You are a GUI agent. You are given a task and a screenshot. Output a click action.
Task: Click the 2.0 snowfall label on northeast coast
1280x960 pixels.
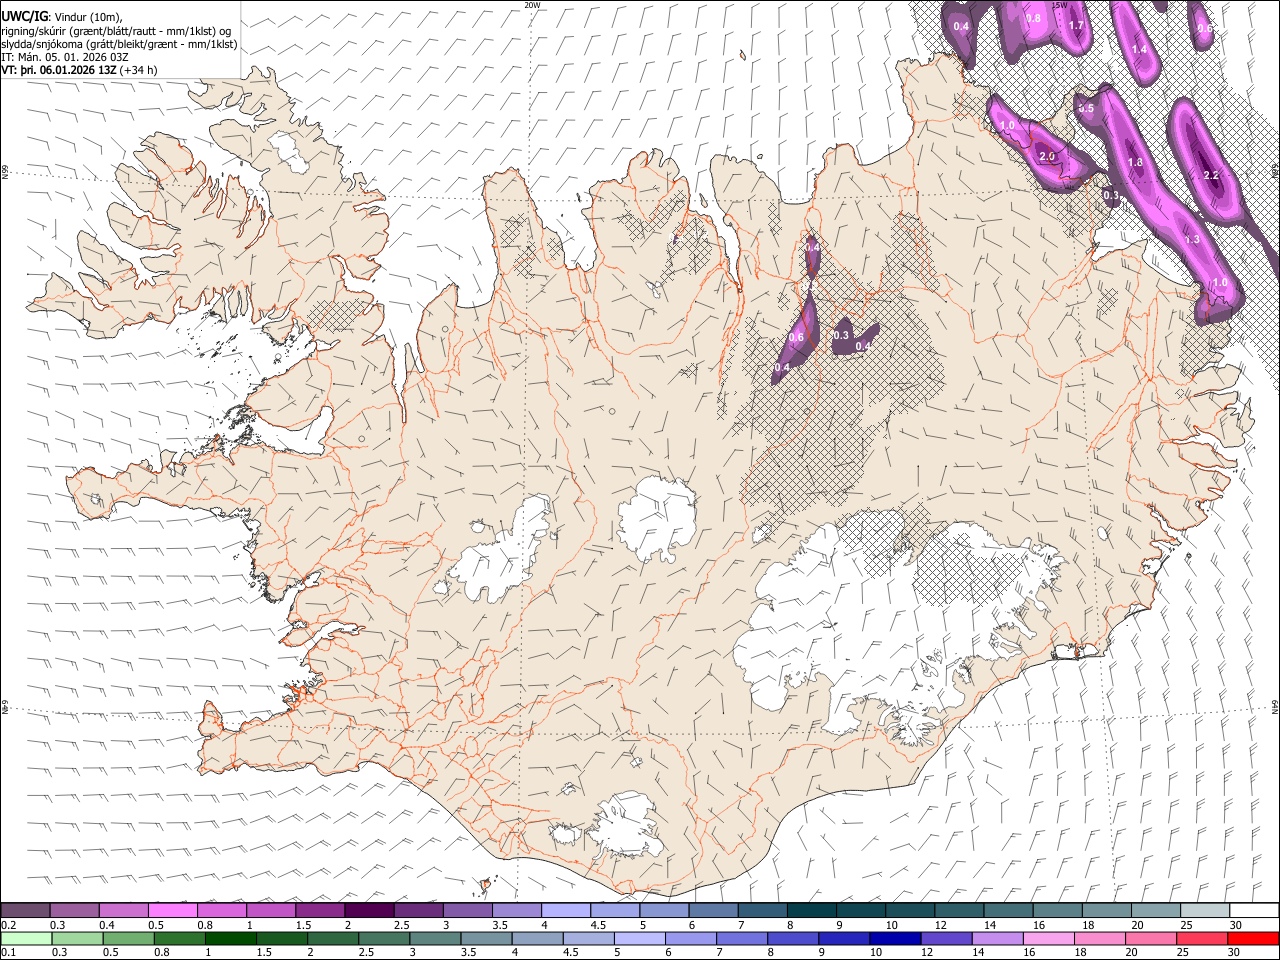coord(1047,157)
